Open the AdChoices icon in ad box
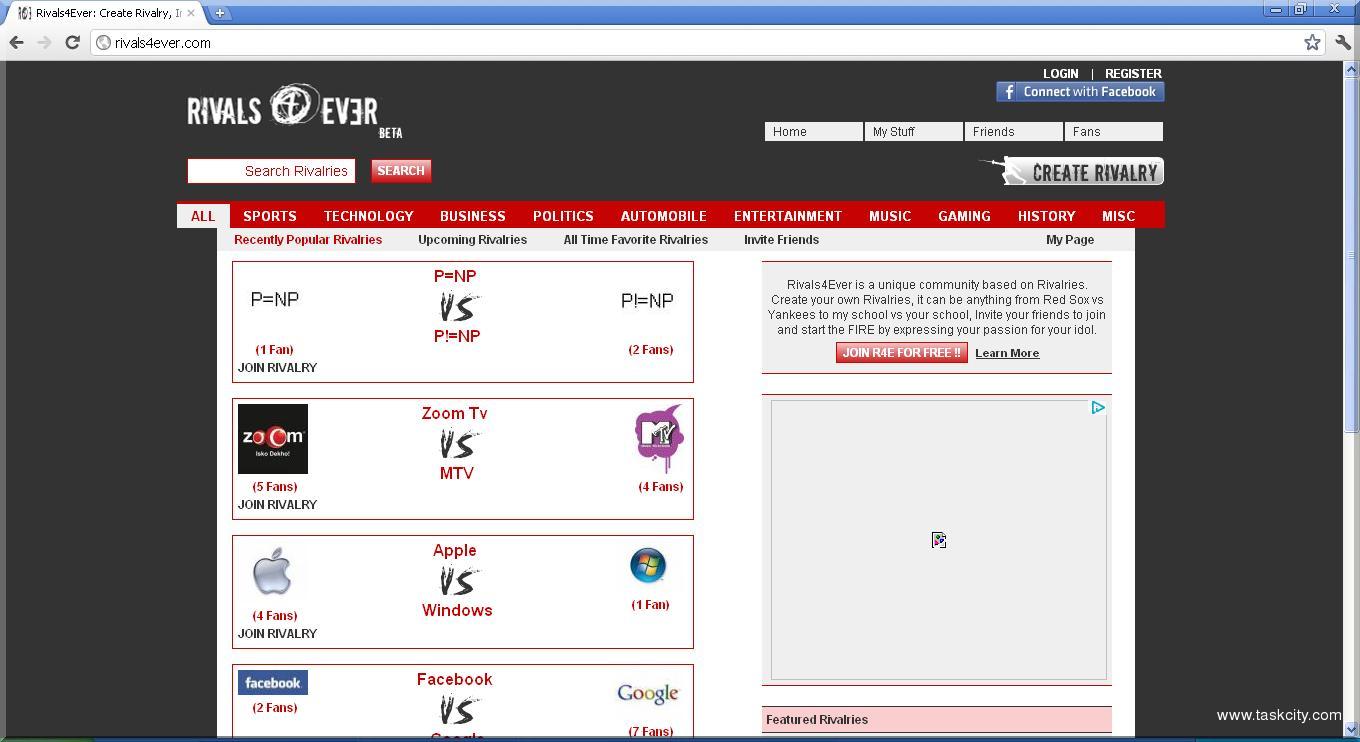Screen dimensions: 1360x742 click(1097, 408)
